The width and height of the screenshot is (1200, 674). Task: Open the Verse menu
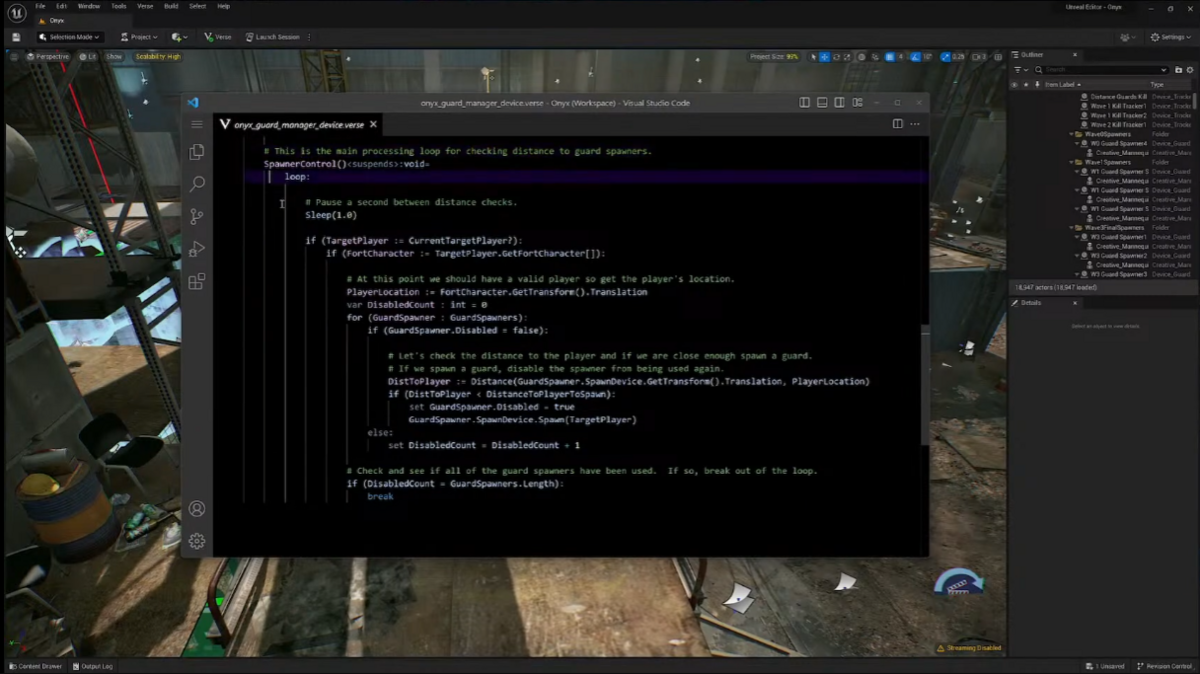(x=145, y=6)
